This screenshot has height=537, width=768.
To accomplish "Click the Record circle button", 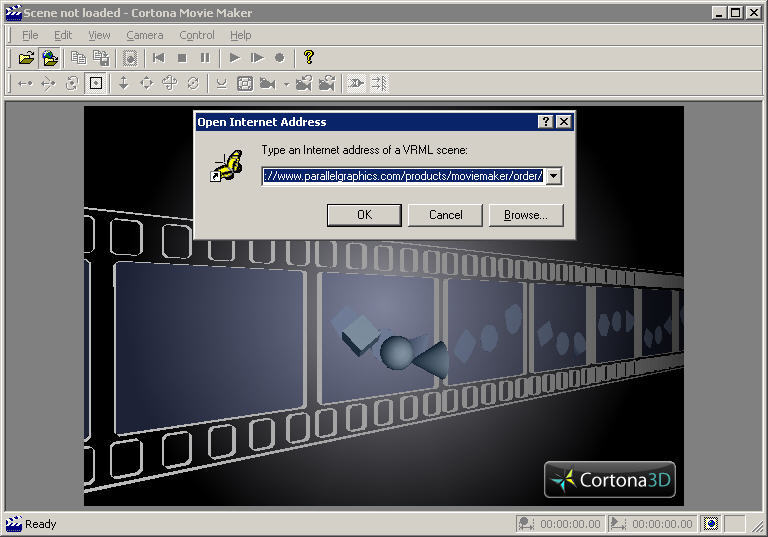I will click(x=280, y=58).
